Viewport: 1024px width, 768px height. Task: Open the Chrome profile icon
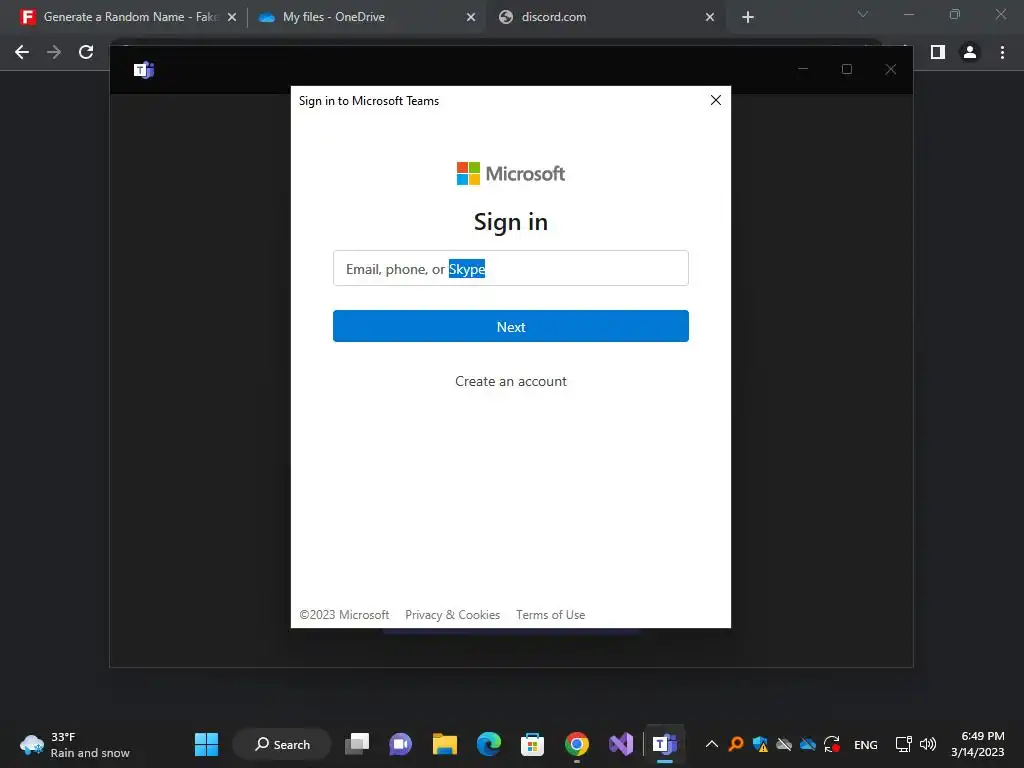(x=970, y=52)
